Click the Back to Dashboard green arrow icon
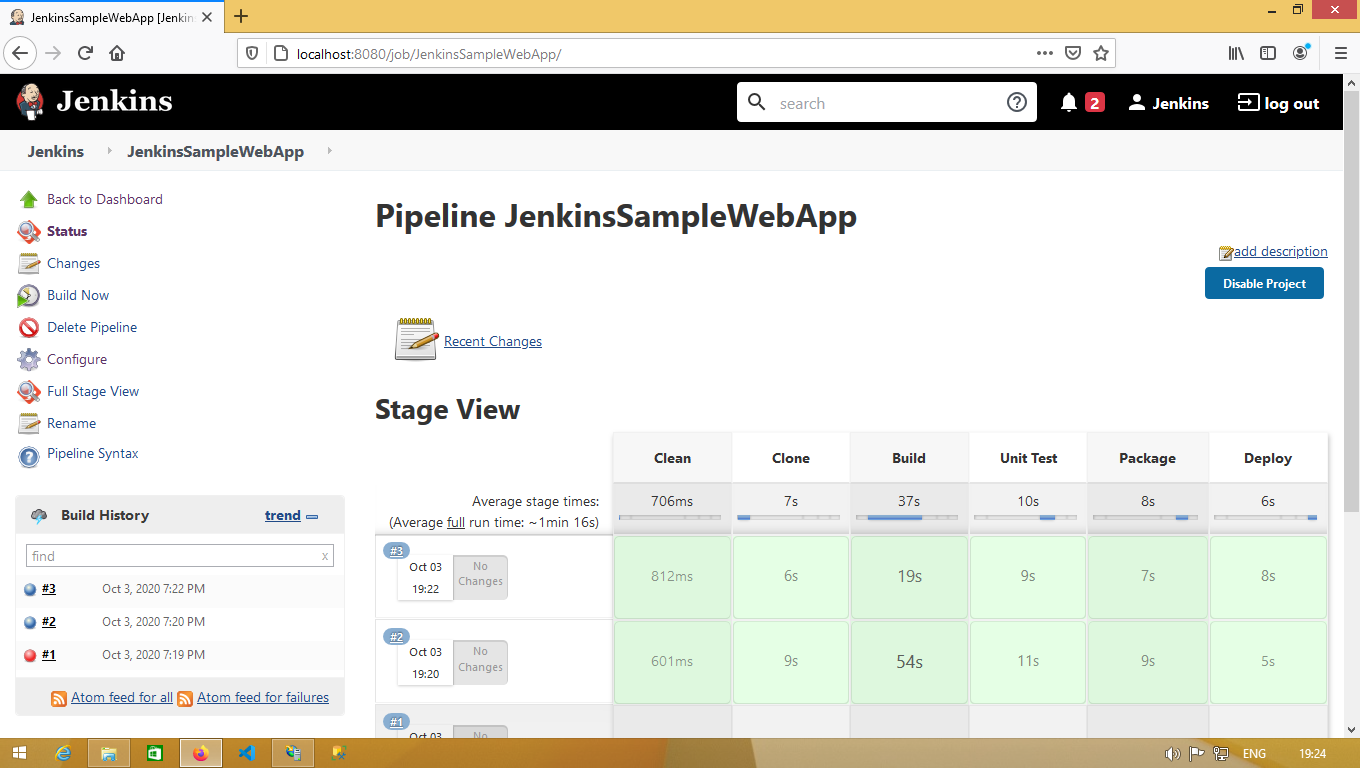1360x768 pixels. click(x=29, y=199)
